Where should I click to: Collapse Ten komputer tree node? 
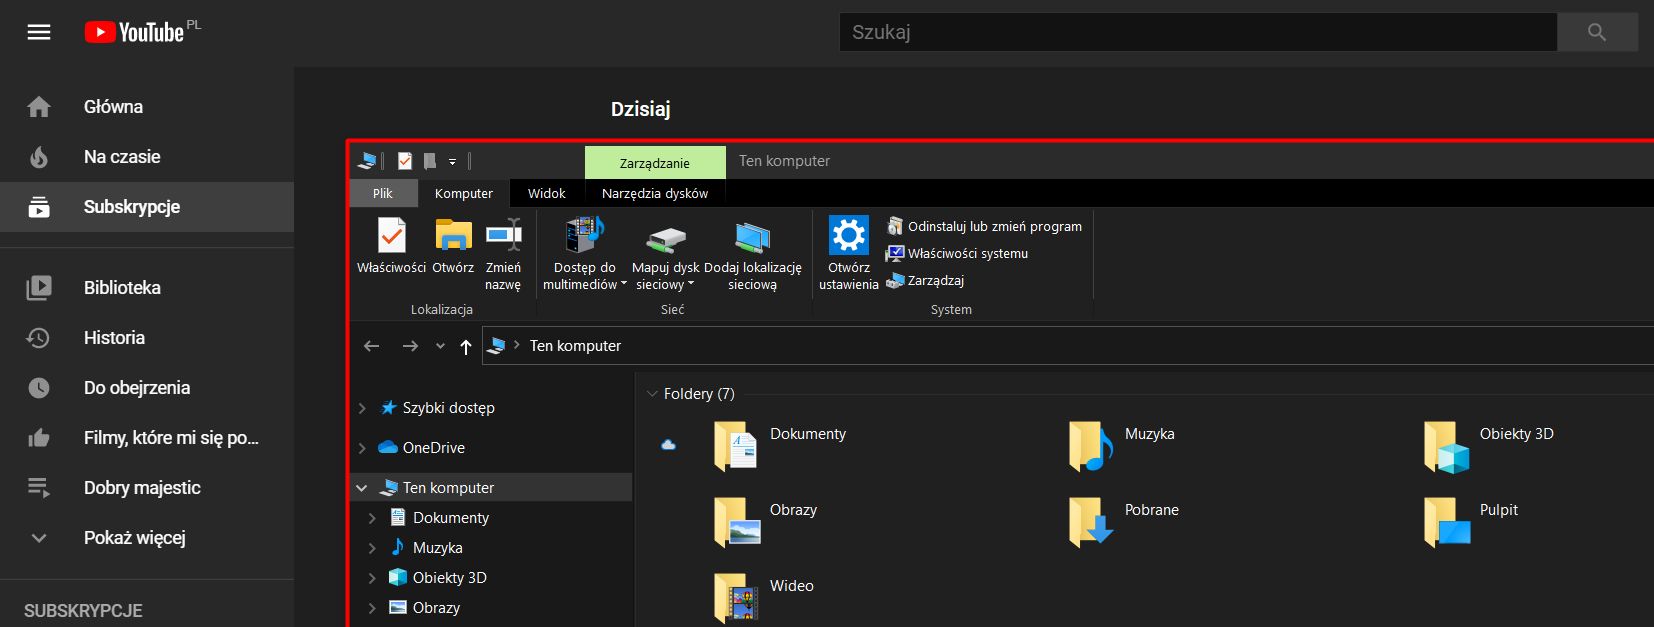(x=362, y=488)
